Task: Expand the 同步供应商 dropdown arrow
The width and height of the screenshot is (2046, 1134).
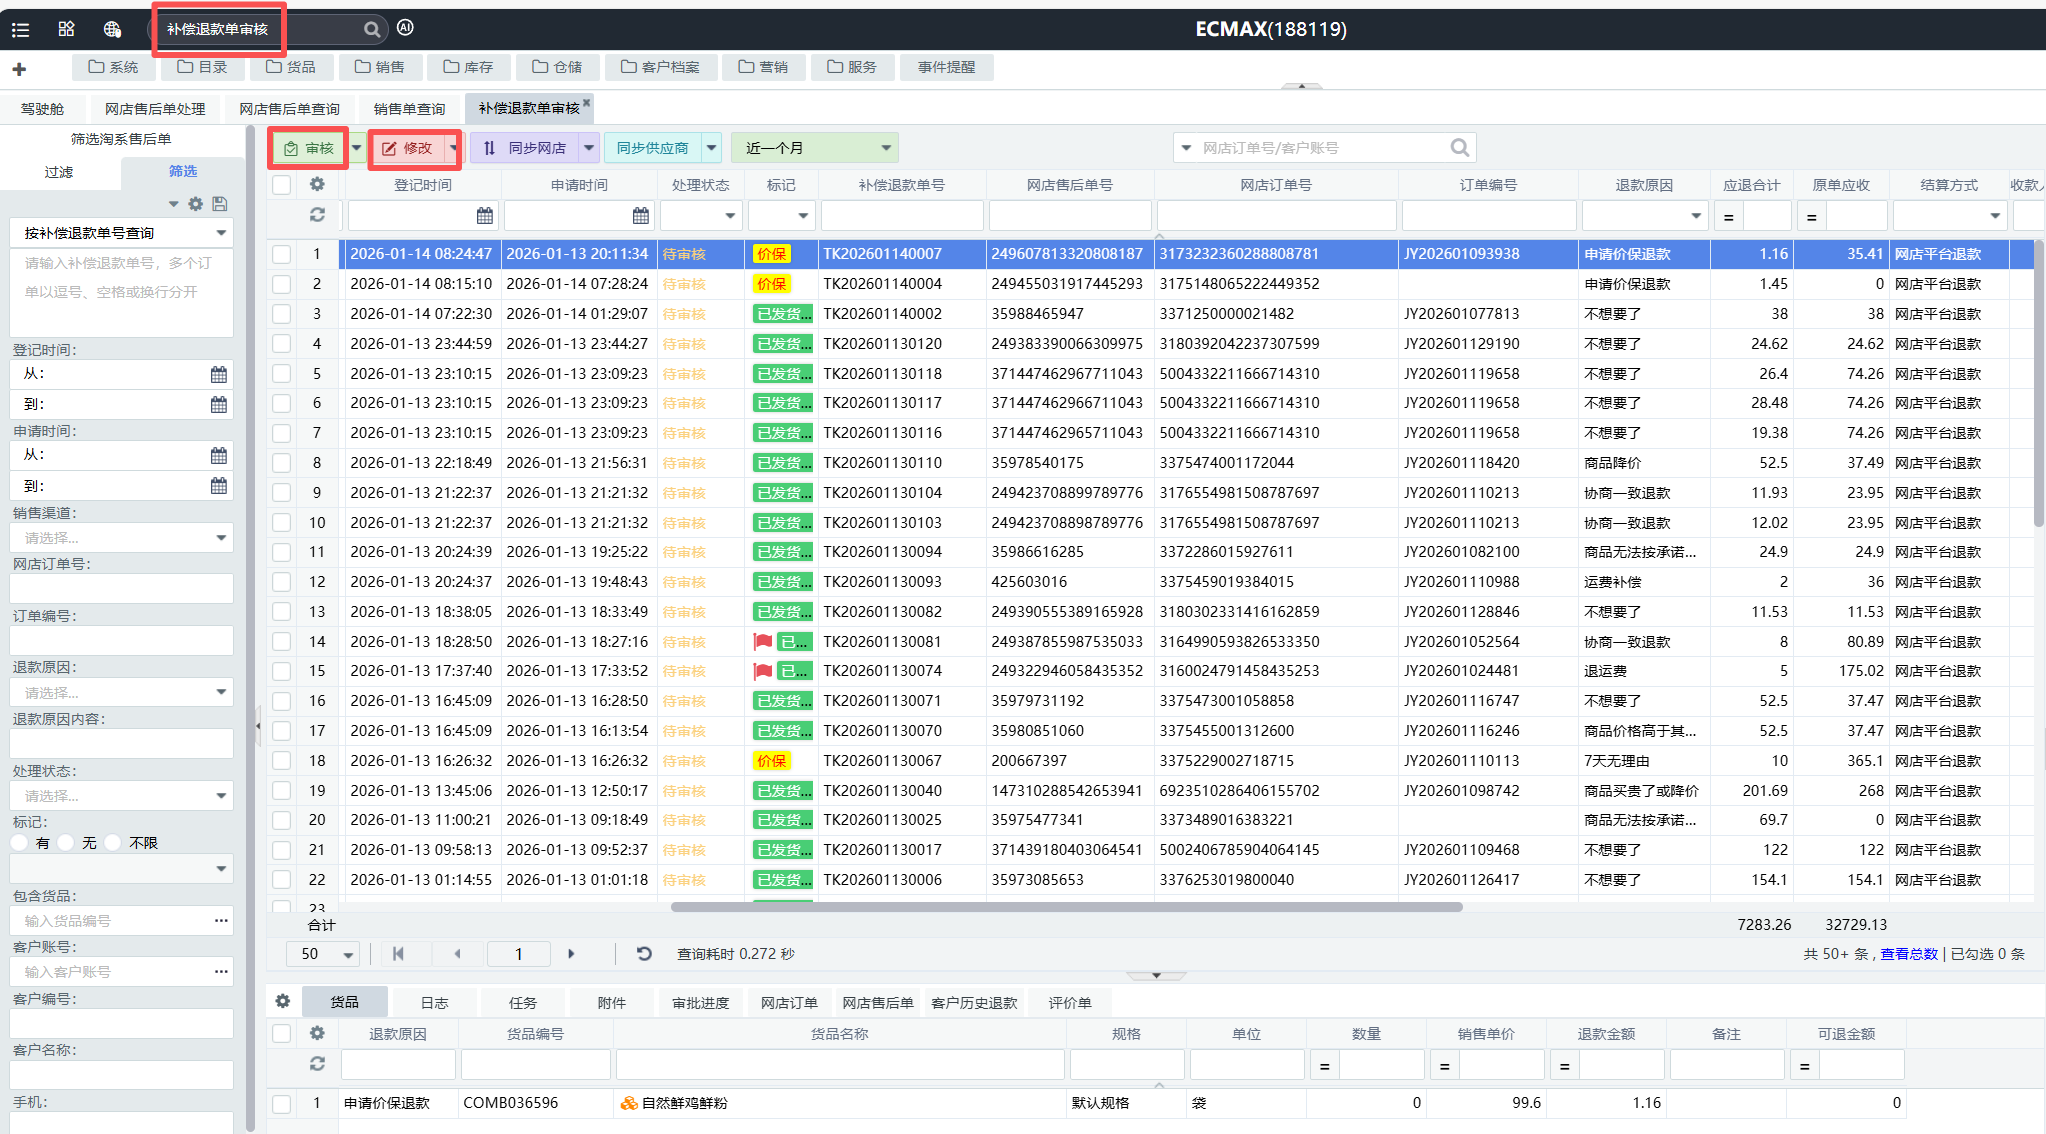Action: point(711,148)
